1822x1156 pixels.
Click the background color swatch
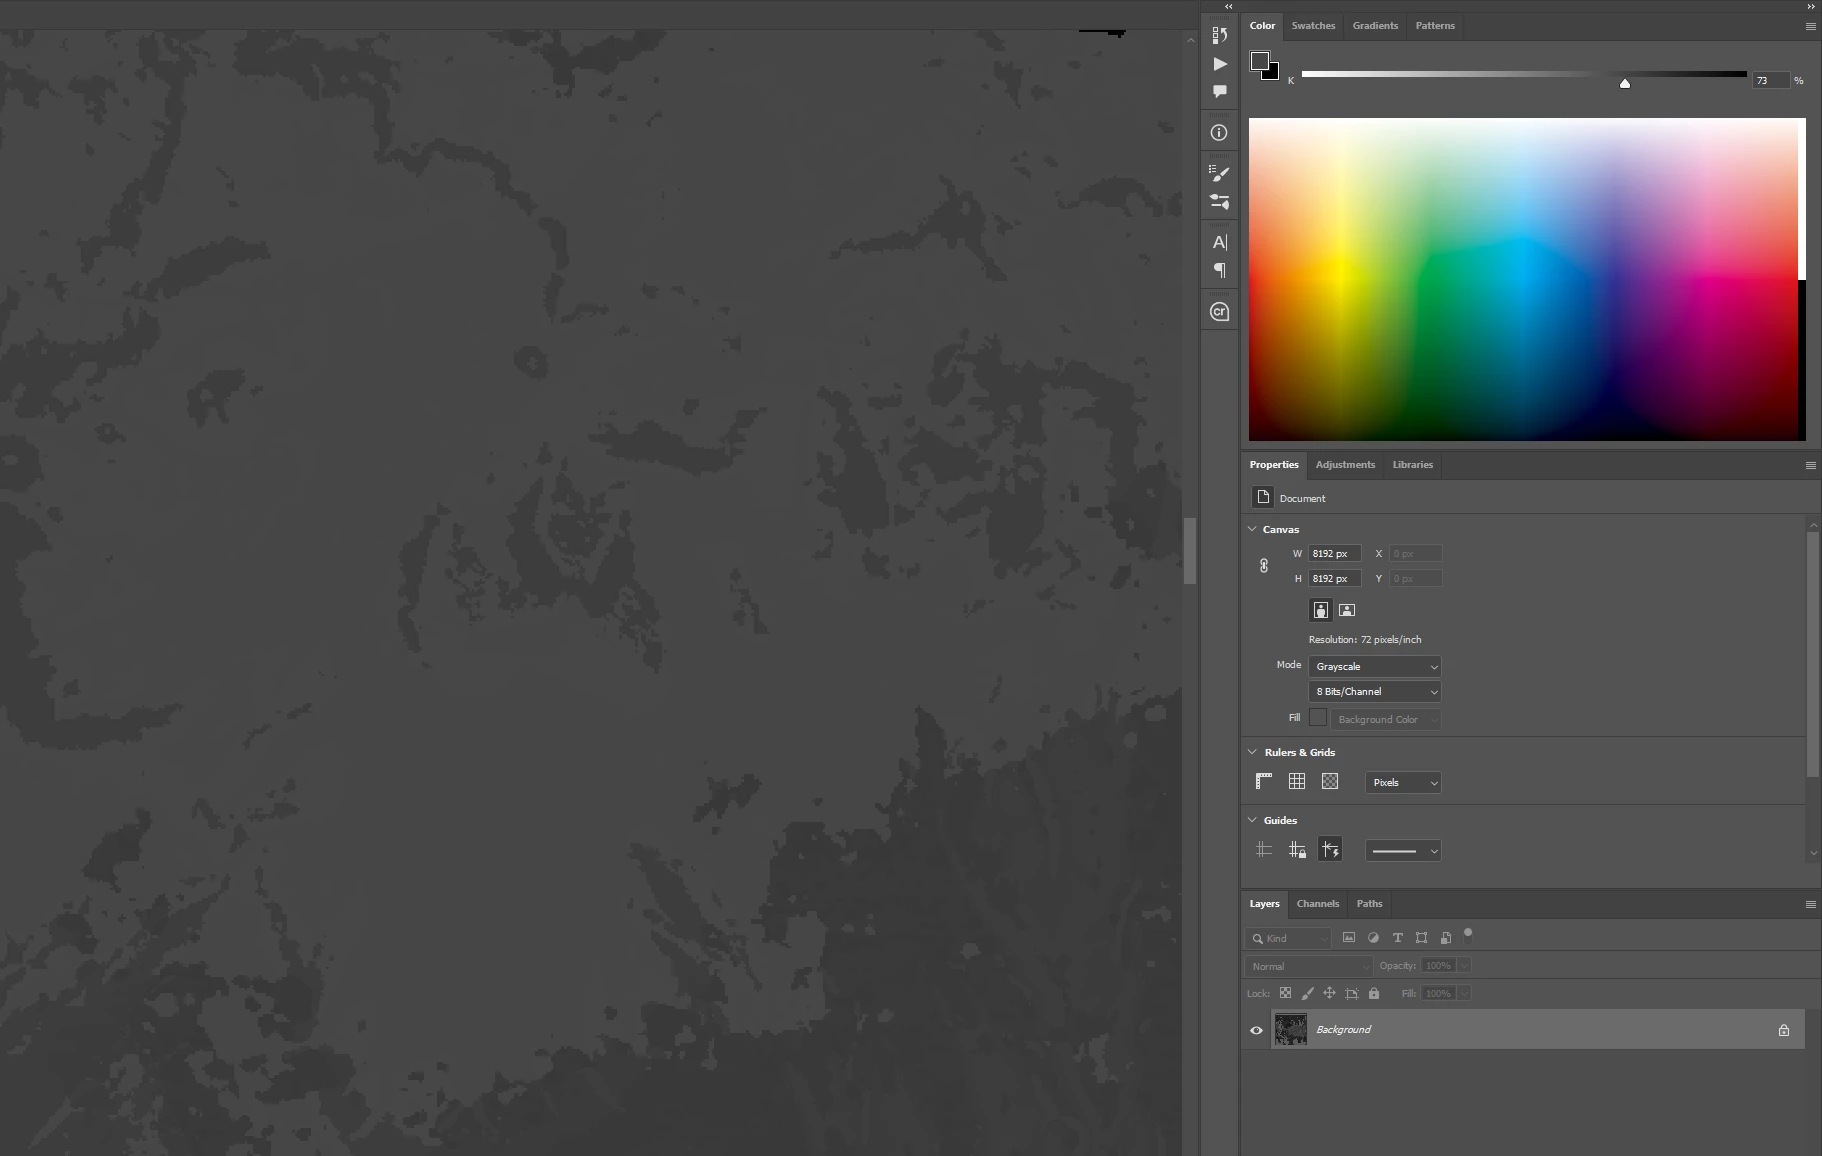click(x=1271, y=73)
